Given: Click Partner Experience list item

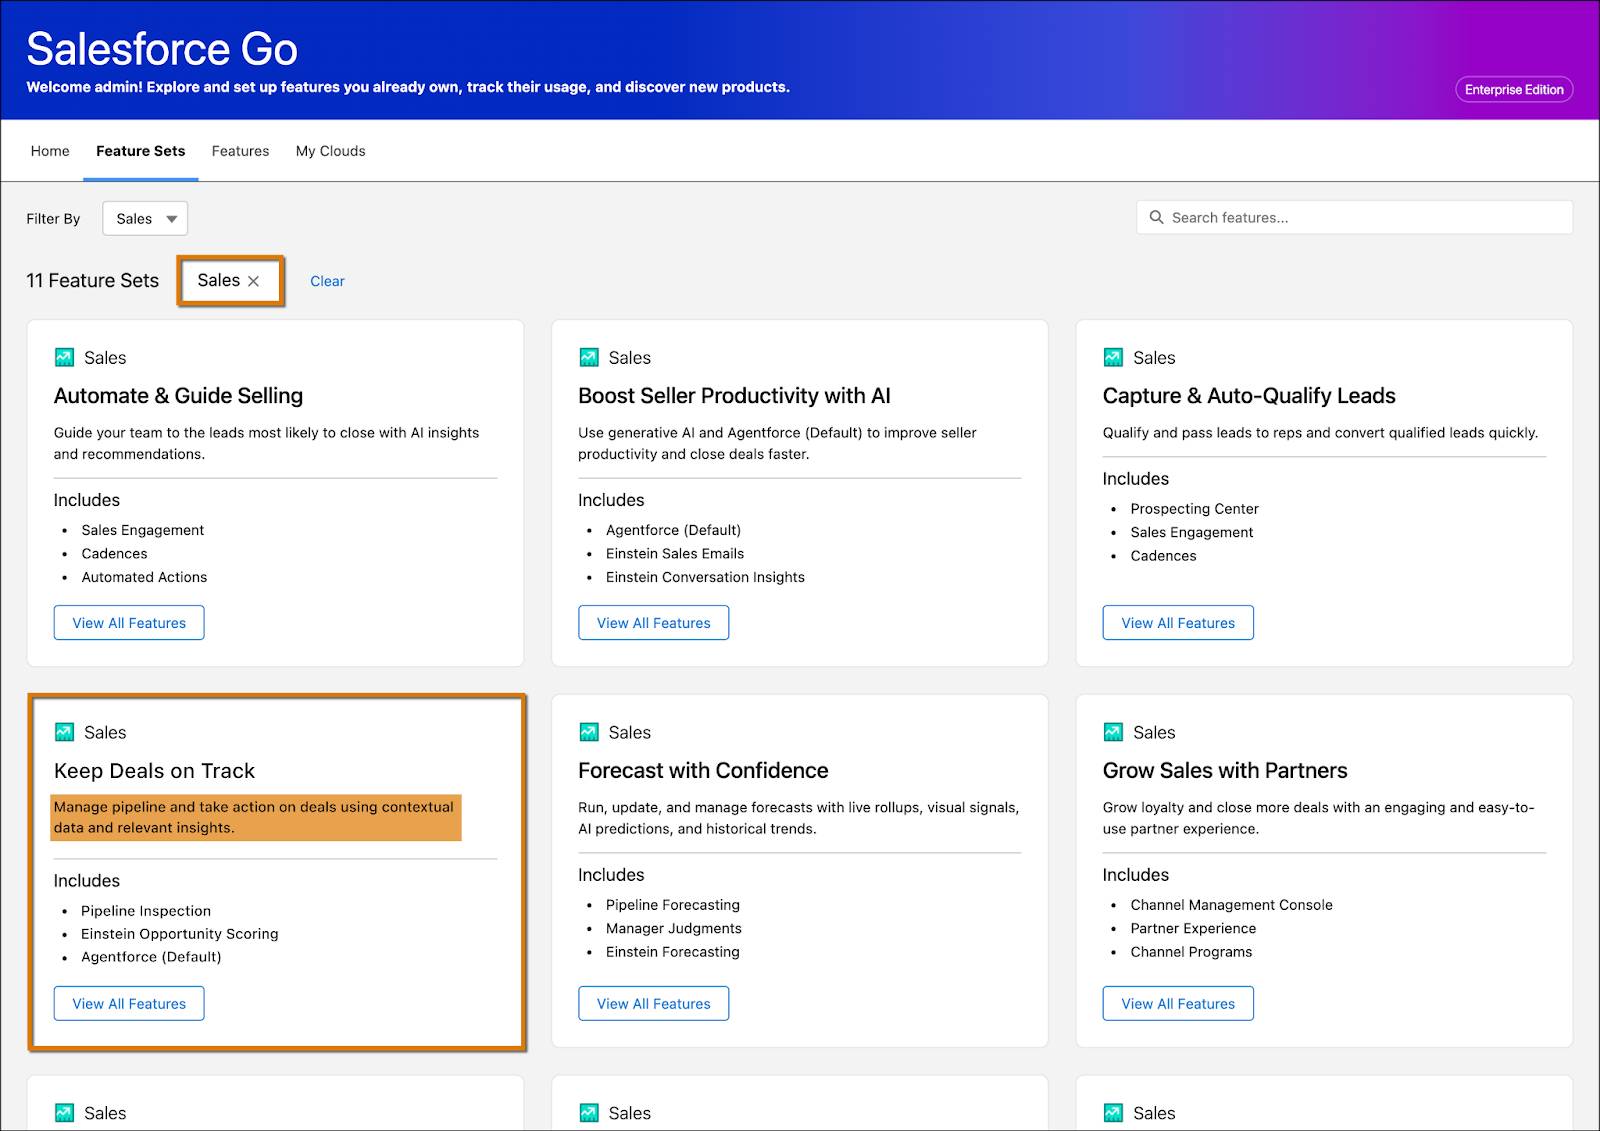Looking at the screenshot, I should [x=1193, y=928].
